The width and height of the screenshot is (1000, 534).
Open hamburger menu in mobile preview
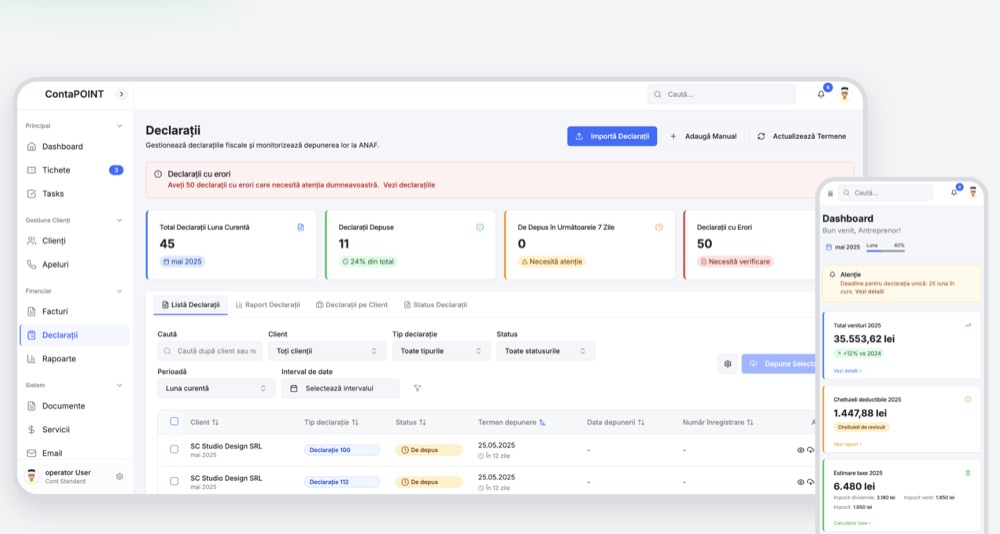click(x=830, y=193)
